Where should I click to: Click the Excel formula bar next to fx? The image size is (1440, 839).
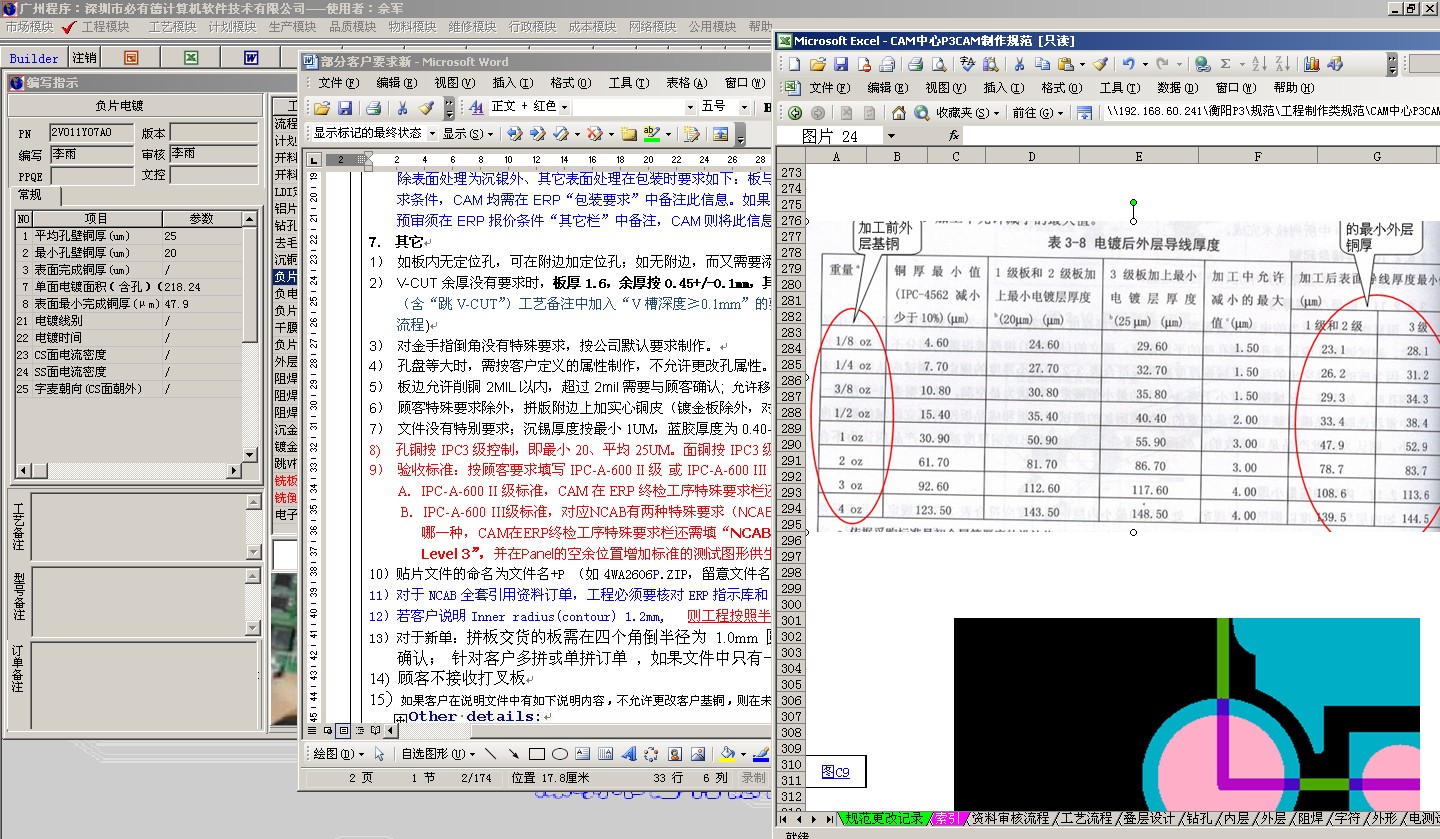tap(1203, 135)
